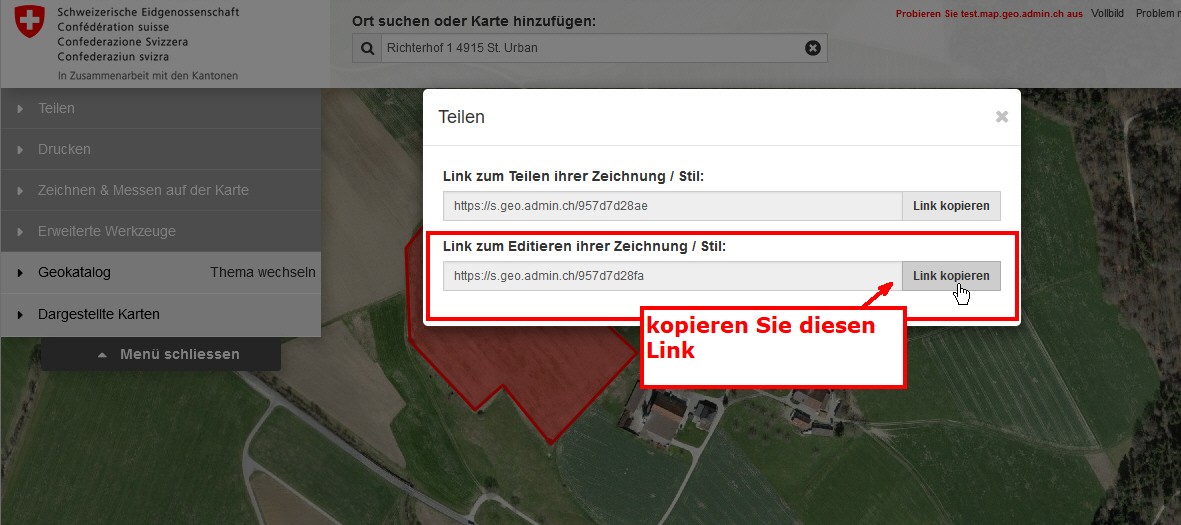The width and height of the screenshot is (1181, 525).
Task: Close the Teilen dialog
Action: (x=1002, y=117)
